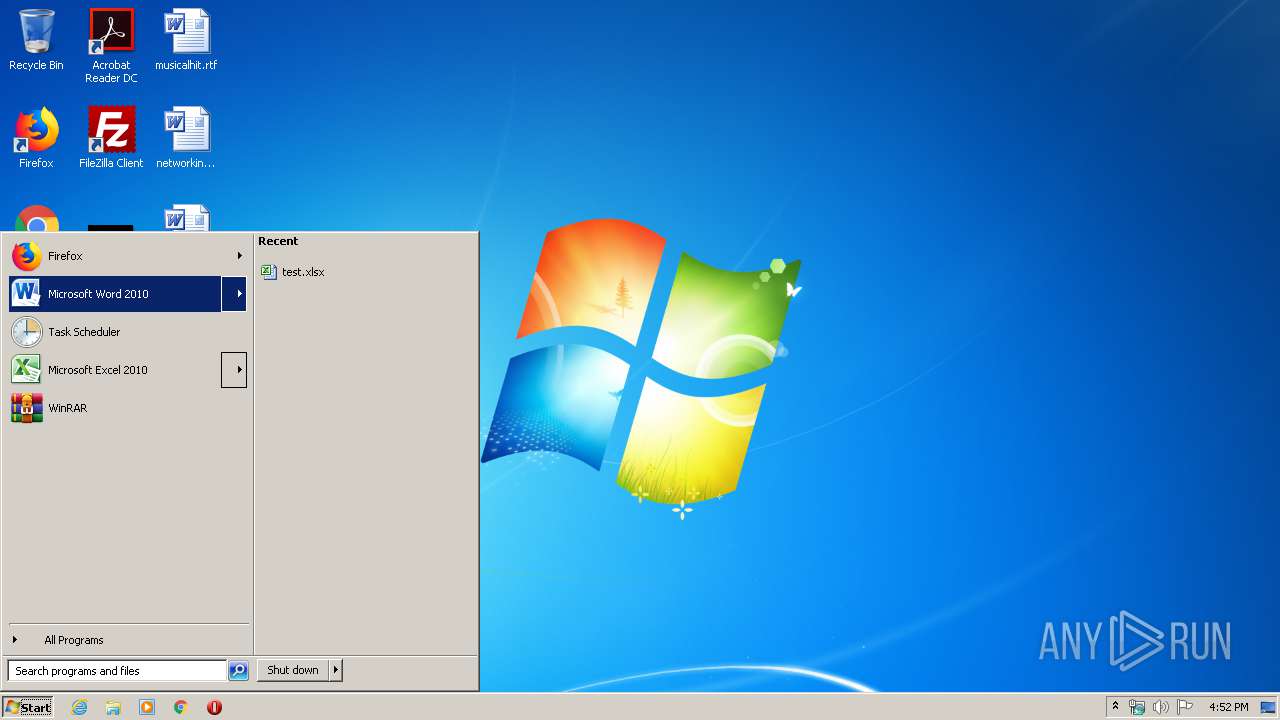The image size is (1280, 720).
Task: Show hidden tray icons arrow
Action: 1115,707
